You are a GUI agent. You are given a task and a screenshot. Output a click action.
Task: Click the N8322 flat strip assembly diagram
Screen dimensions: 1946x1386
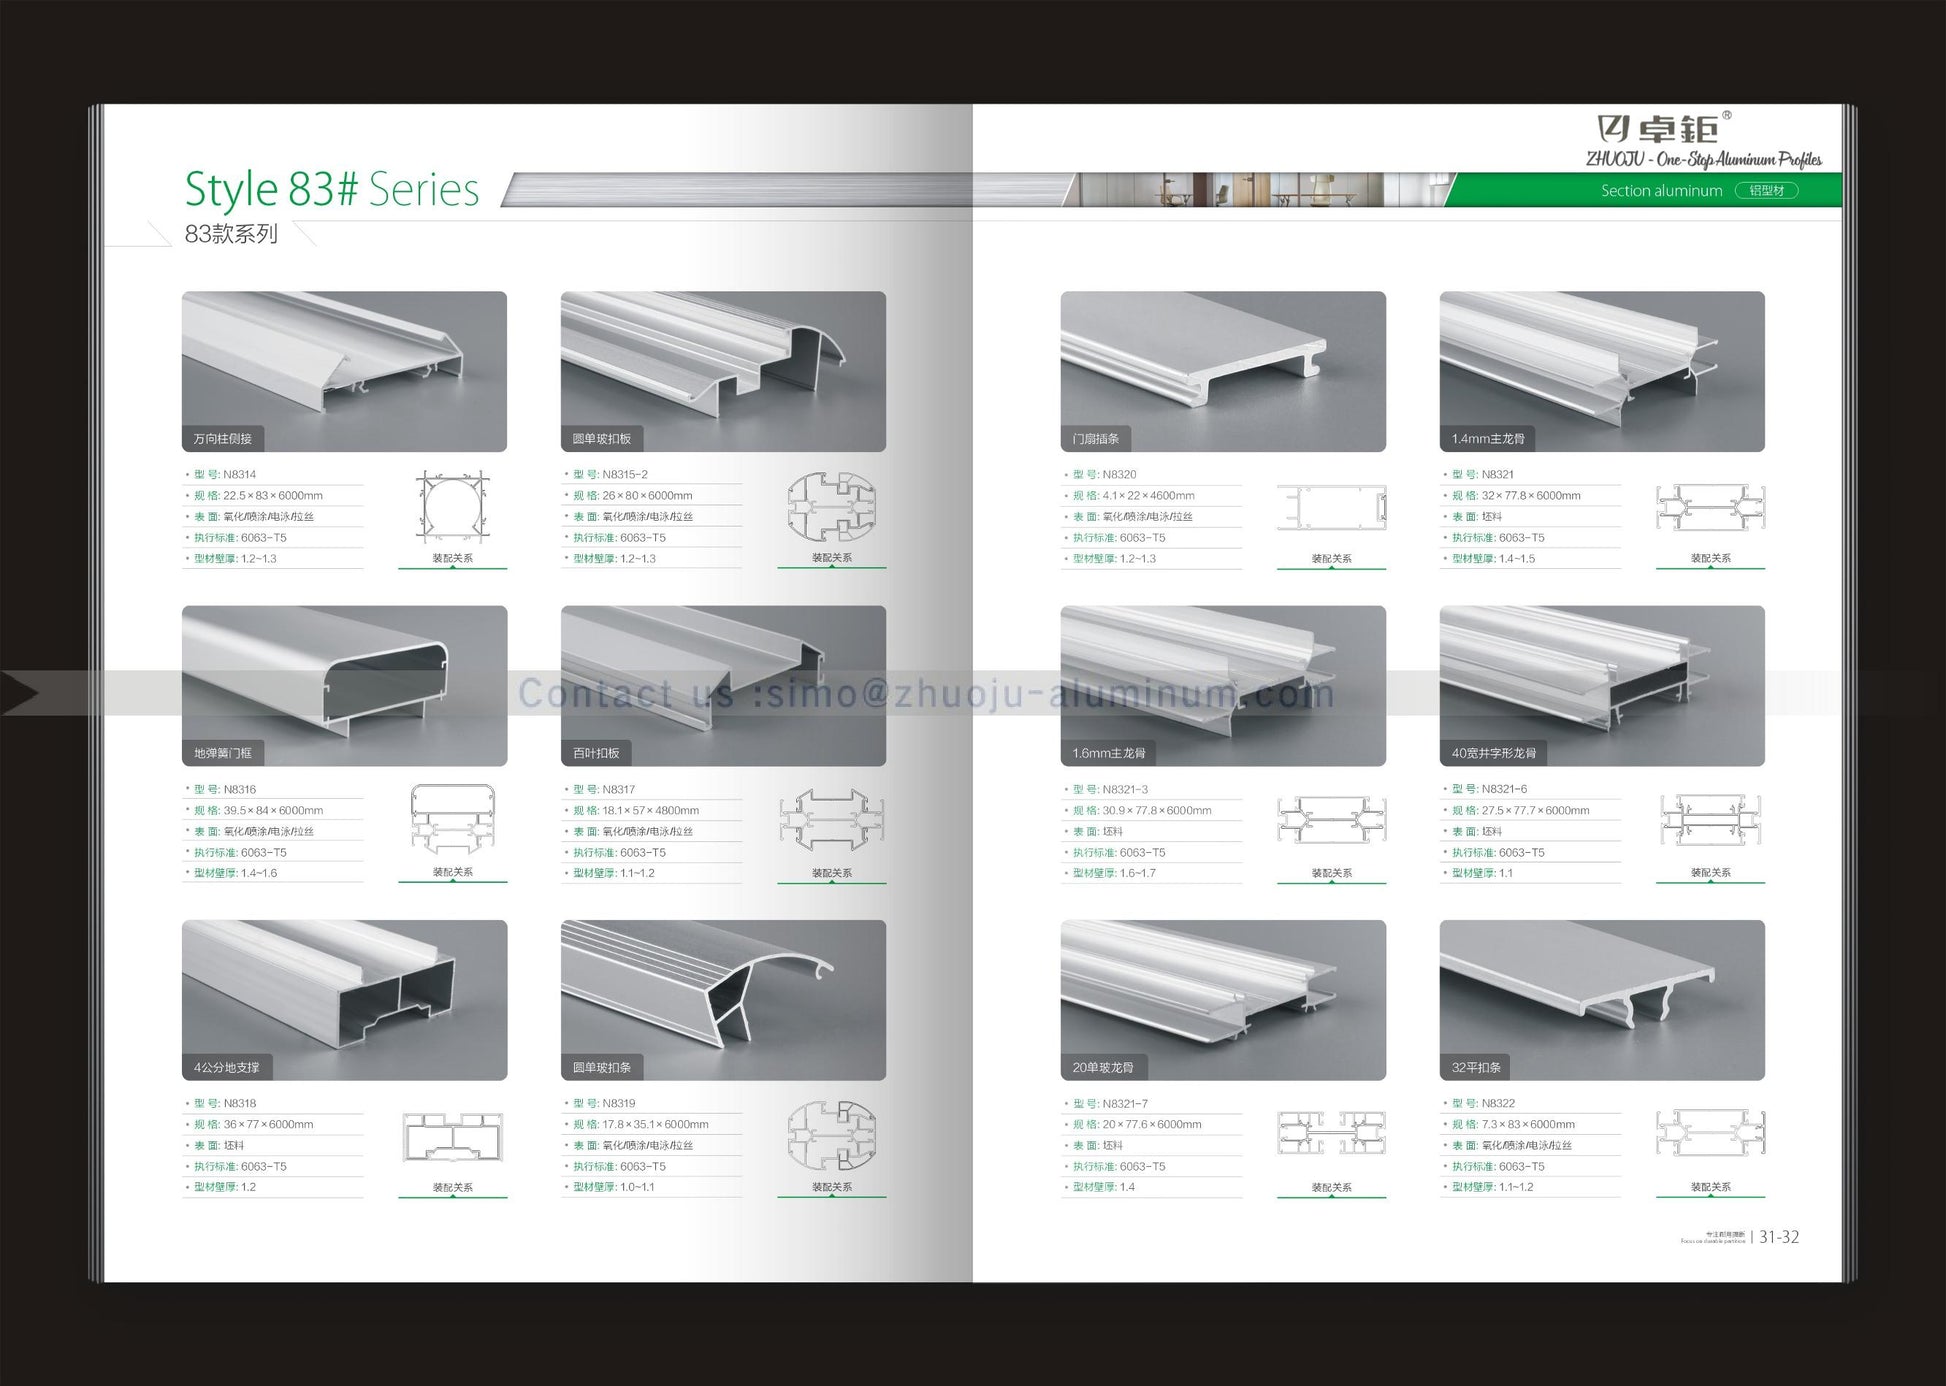pyautogui.click(x=1710, y=1133)
